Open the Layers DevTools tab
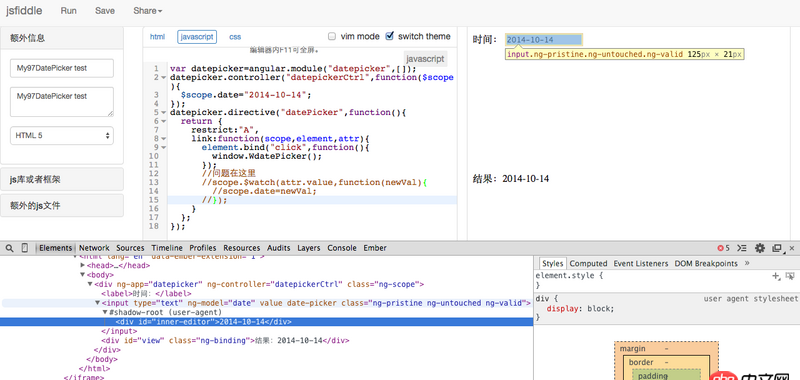 [x=309, y=248]
